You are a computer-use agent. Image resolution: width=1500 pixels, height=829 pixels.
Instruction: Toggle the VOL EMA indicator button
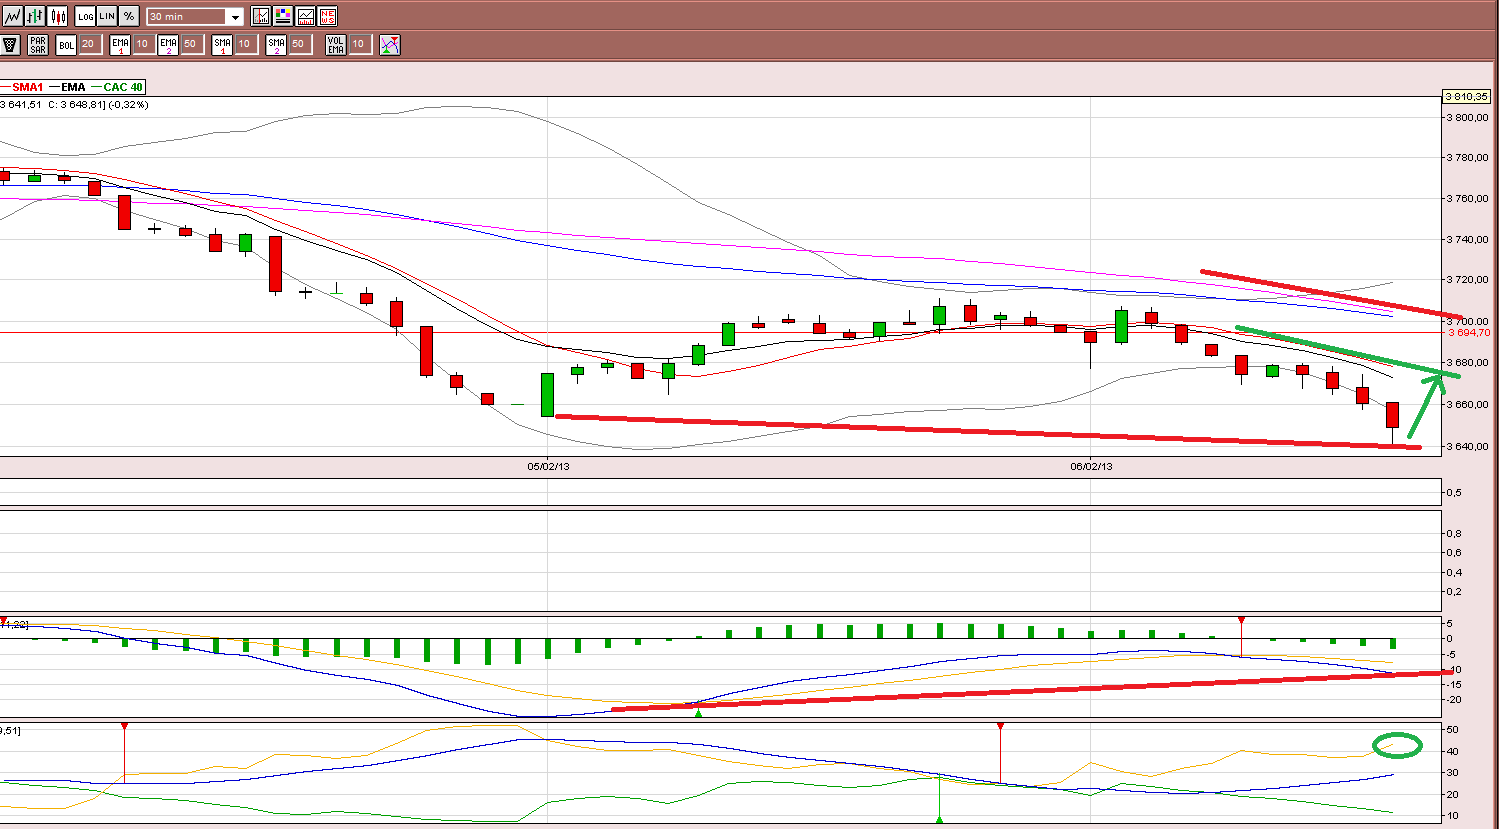[x=335, y=45]
